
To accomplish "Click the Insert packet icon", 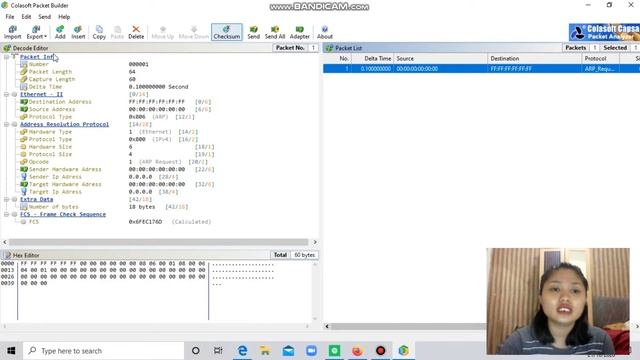I will click(x=78, y=32).
